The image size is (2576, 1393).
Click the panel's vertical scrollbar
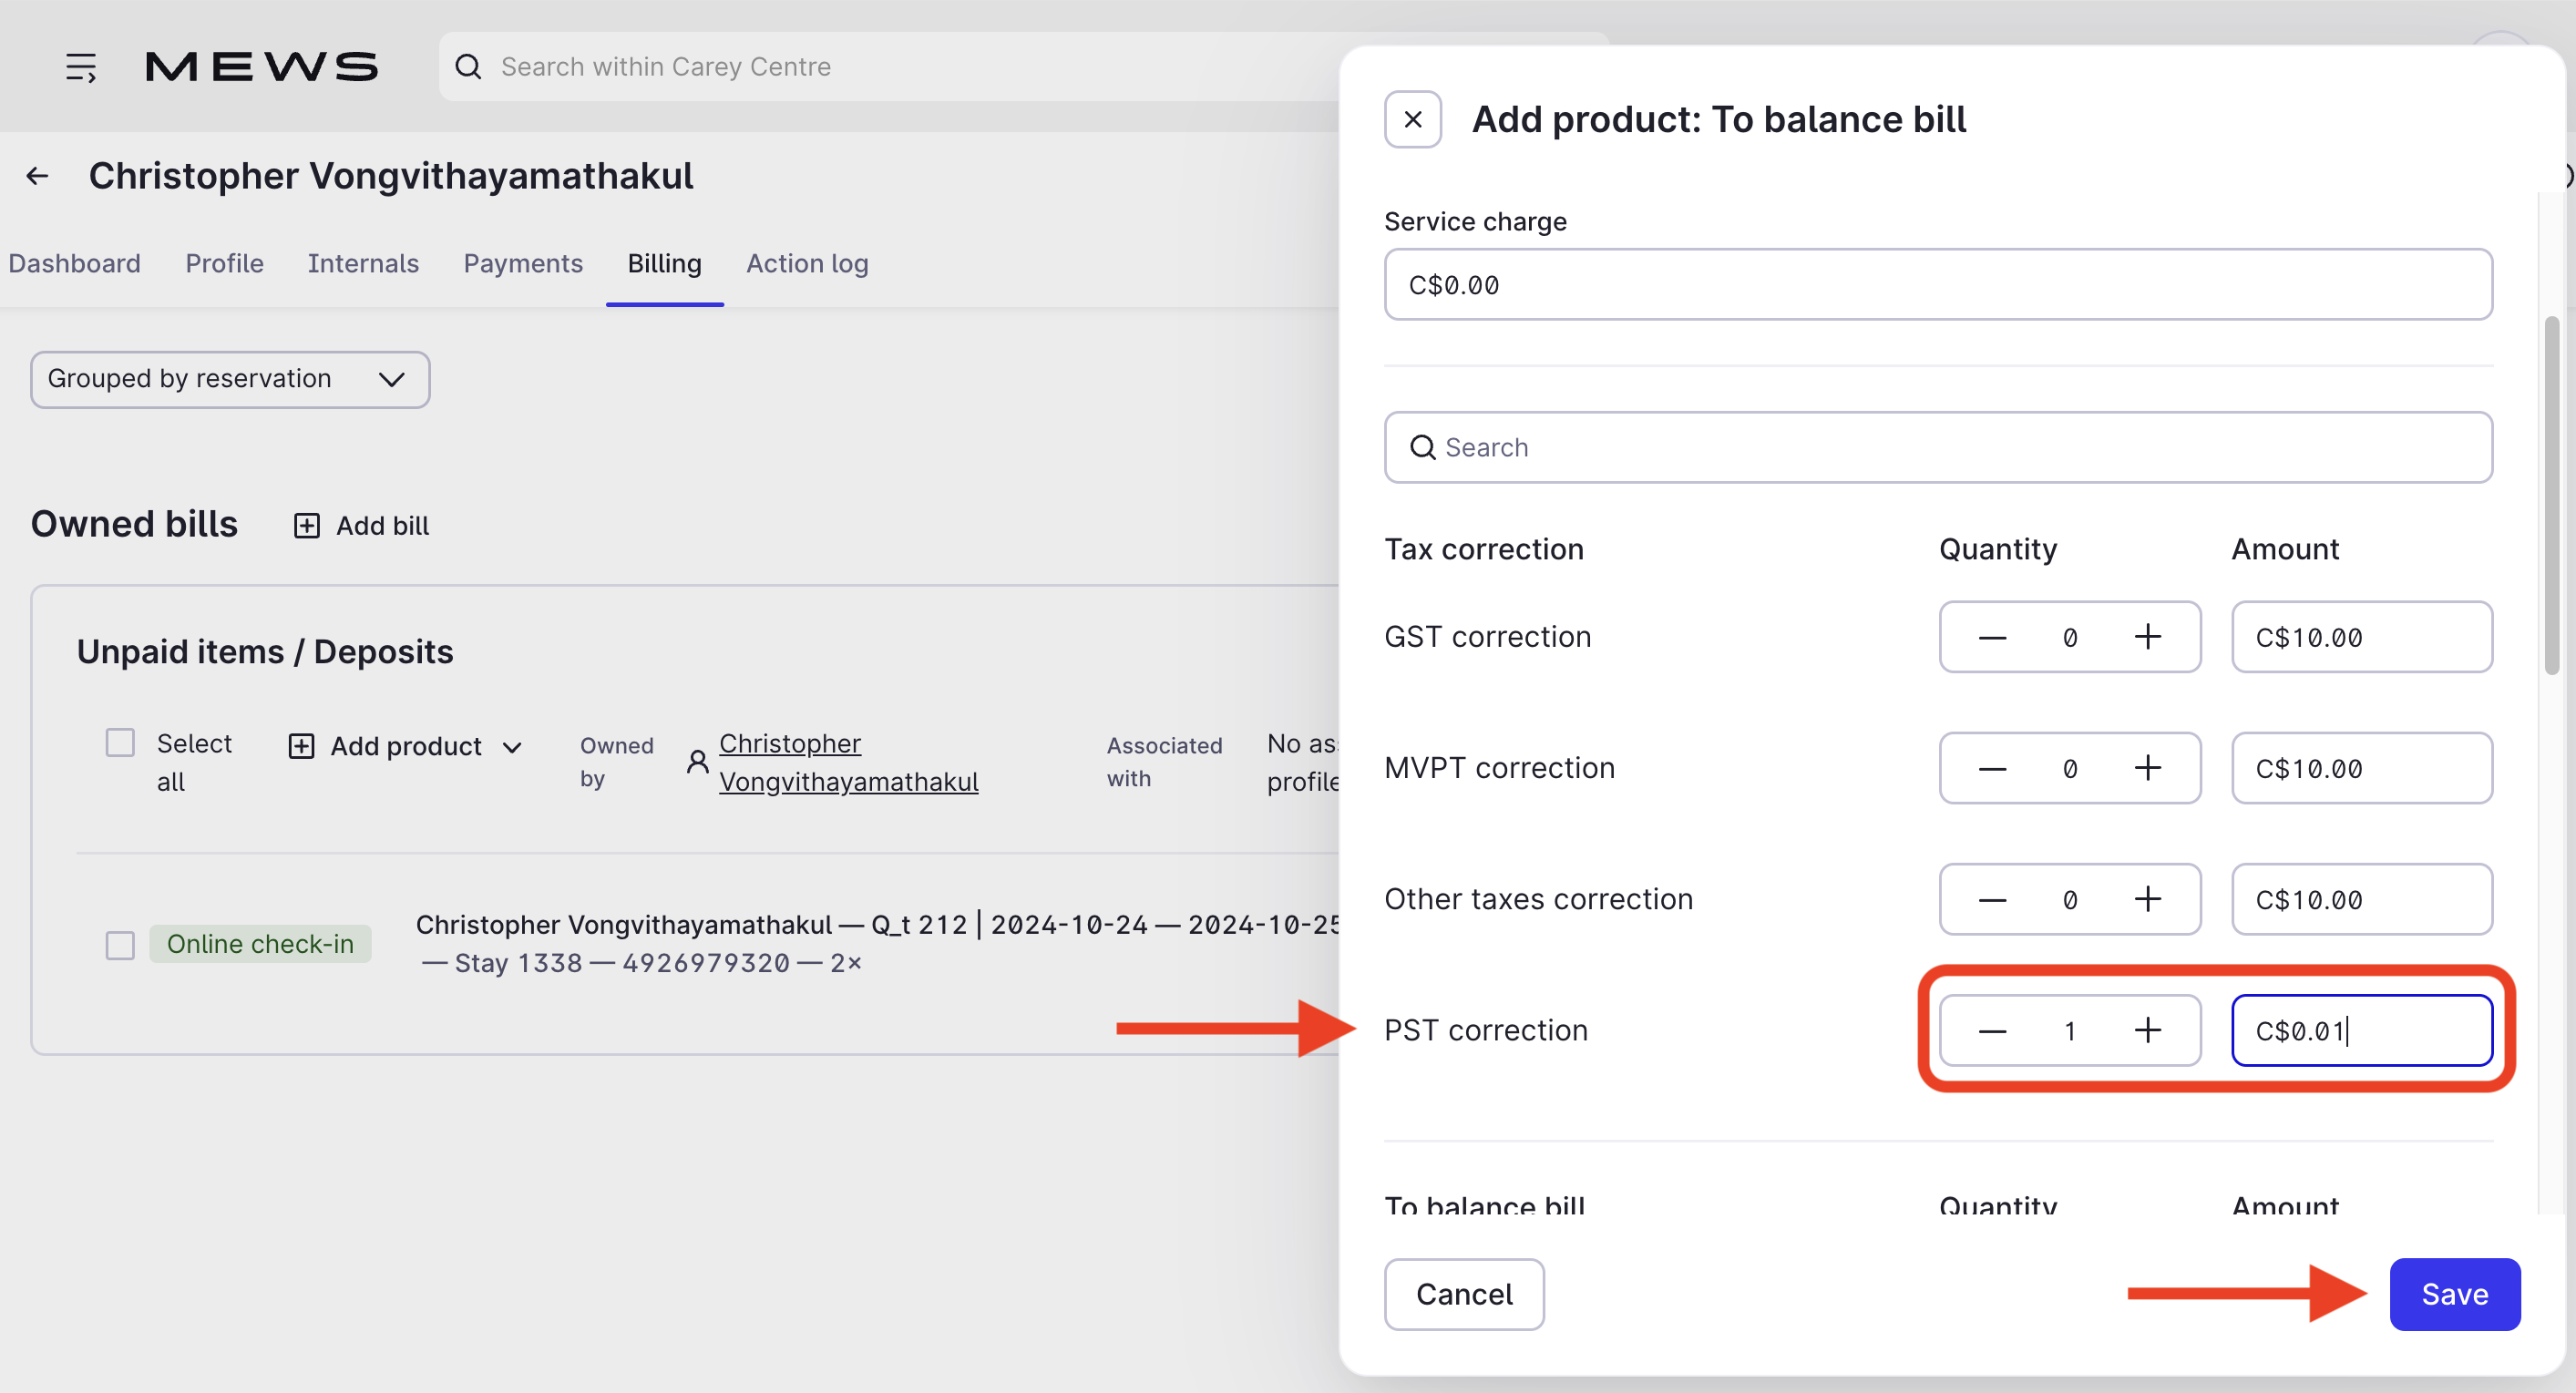click(x=2551, y=495)
